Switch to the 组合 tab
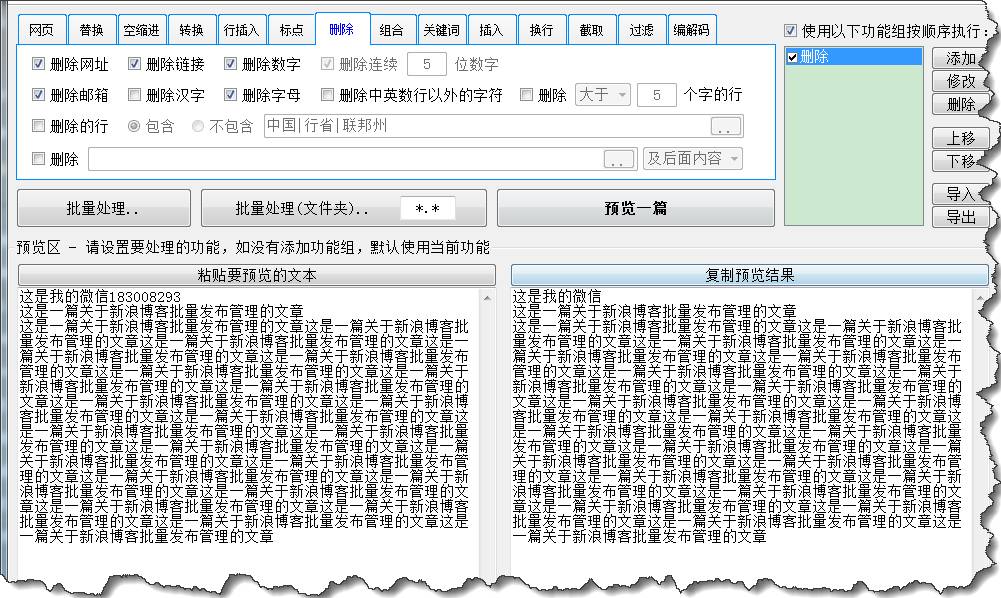 [x=392, y=29]
